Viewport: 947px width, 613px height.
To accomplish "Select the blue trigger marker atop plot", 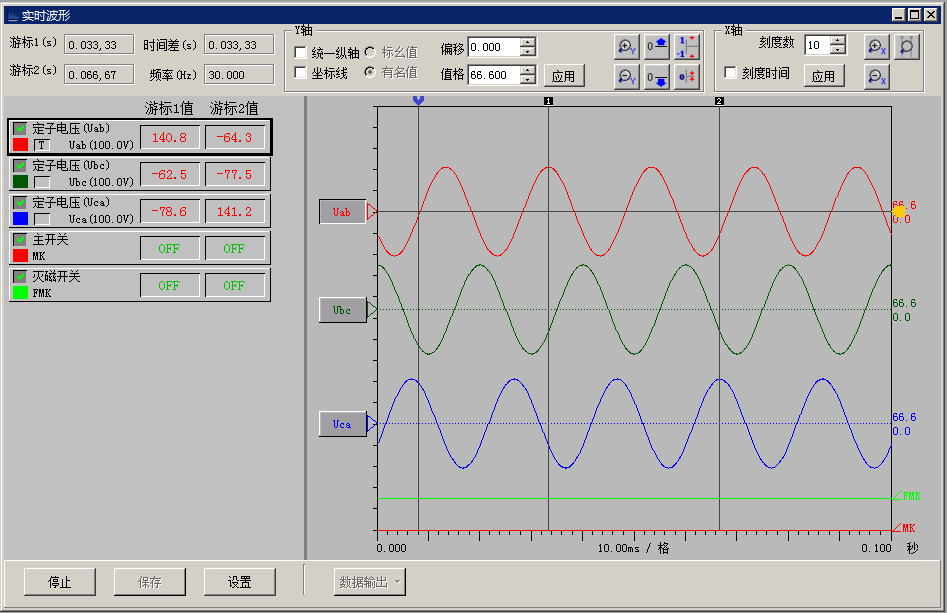I will coord(418,100).
